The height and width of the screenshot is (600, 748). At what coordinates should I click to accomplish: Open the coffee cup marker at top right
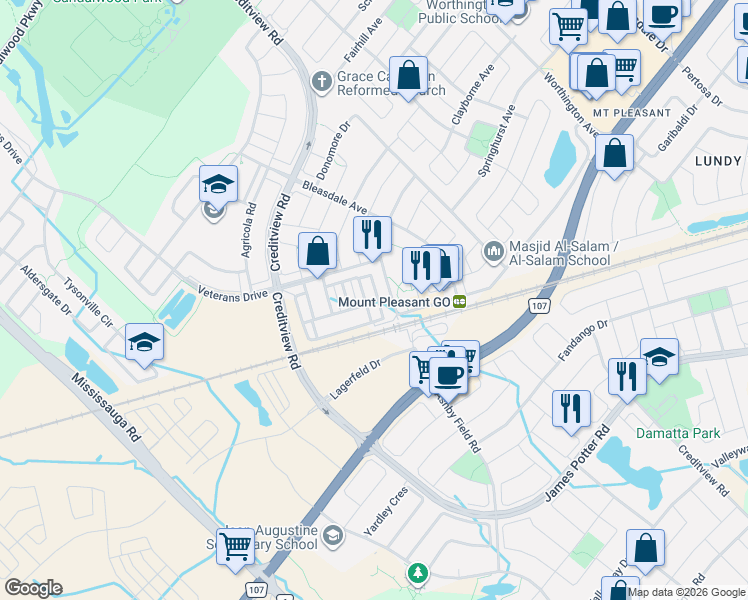pyautogui.click(x=662, y=19)
